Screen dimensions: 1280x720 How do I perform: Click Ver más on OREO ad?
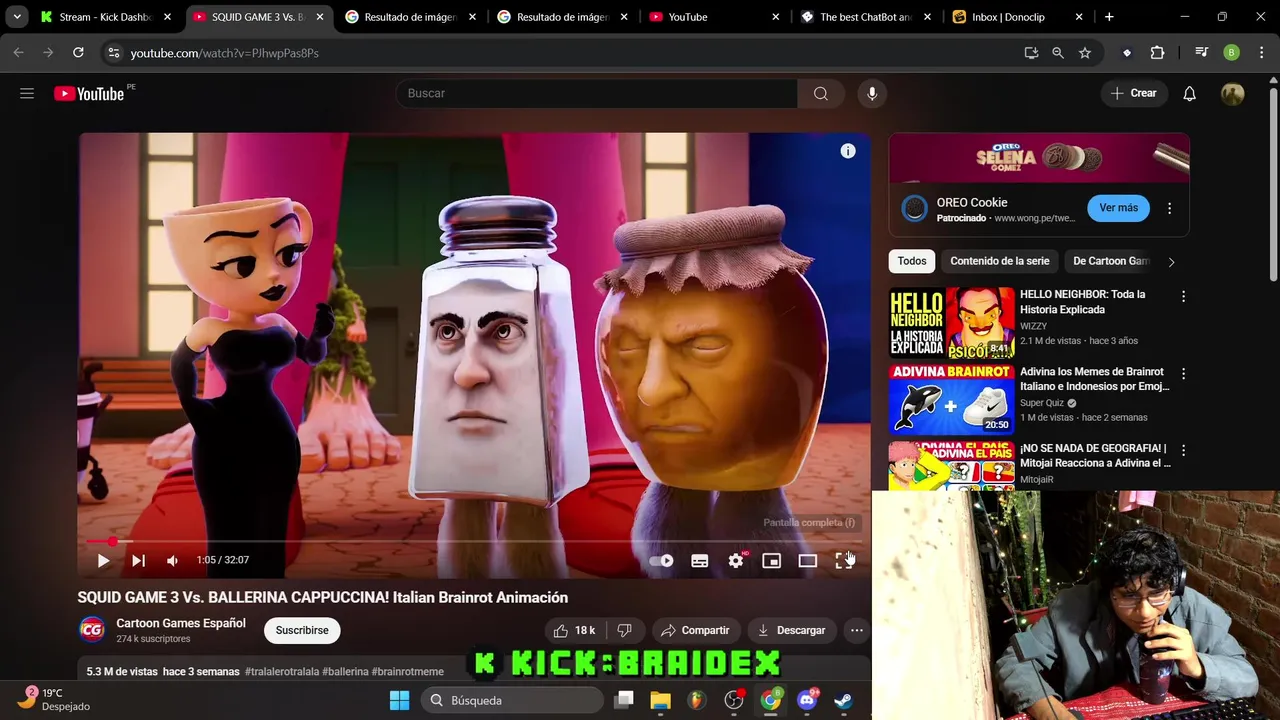[x=1118, y=208]
